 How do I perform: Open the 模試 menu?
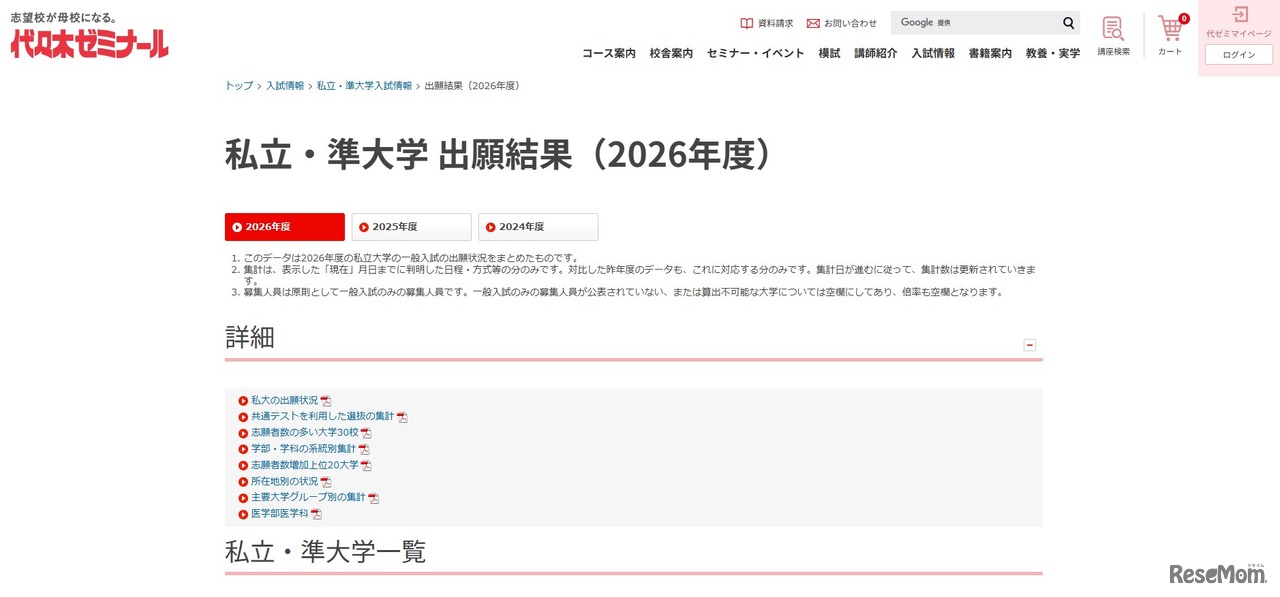click(829, 53)
